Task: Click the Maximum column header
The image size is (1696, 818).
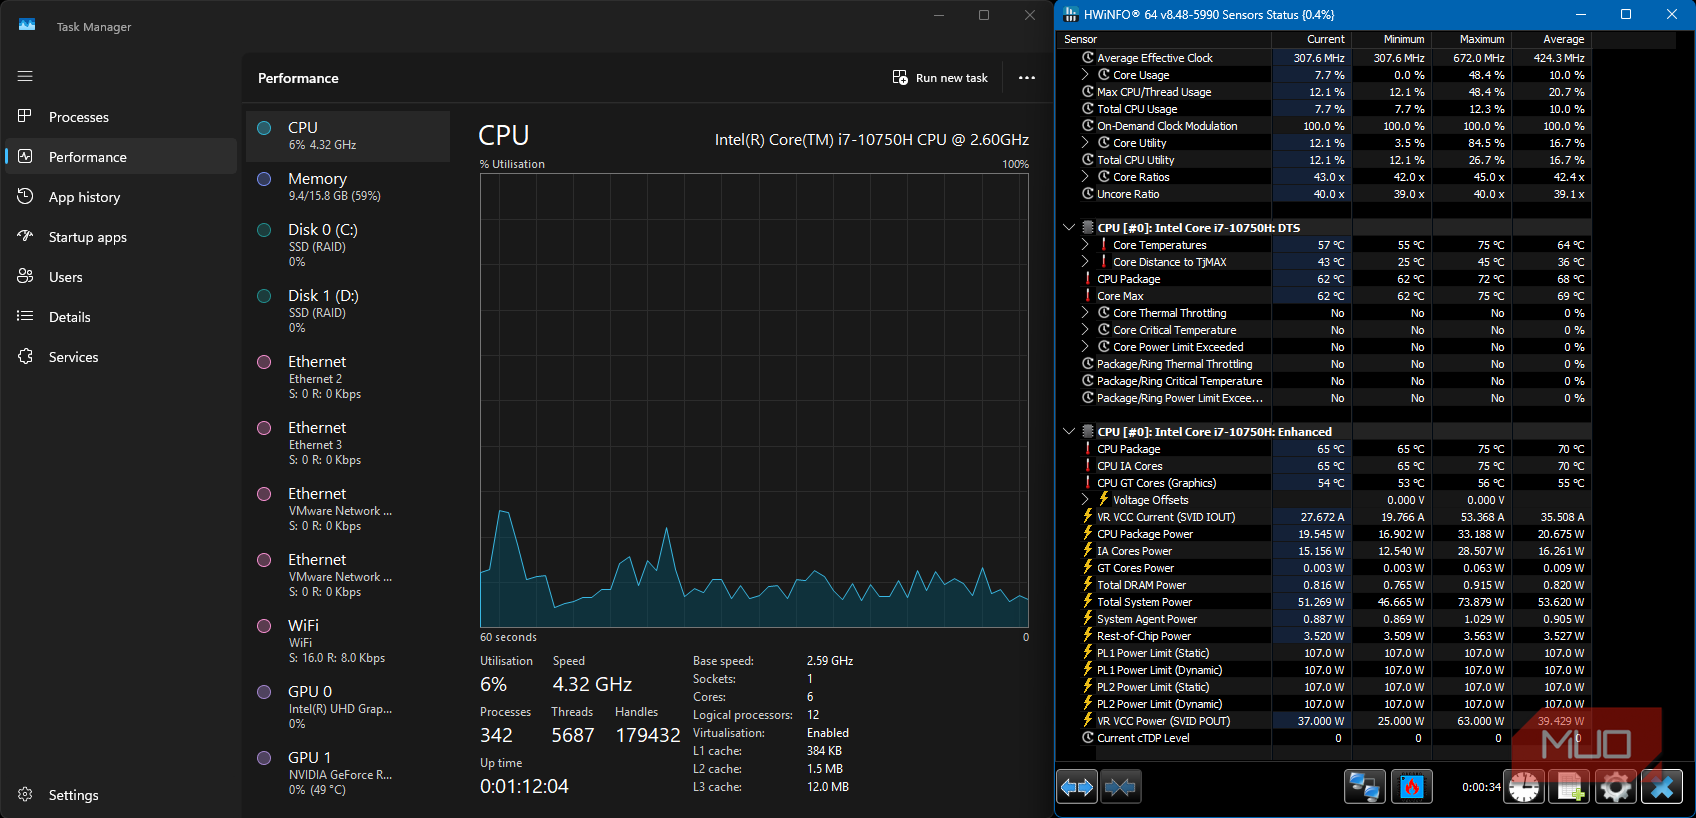Action: [1472, 39]
